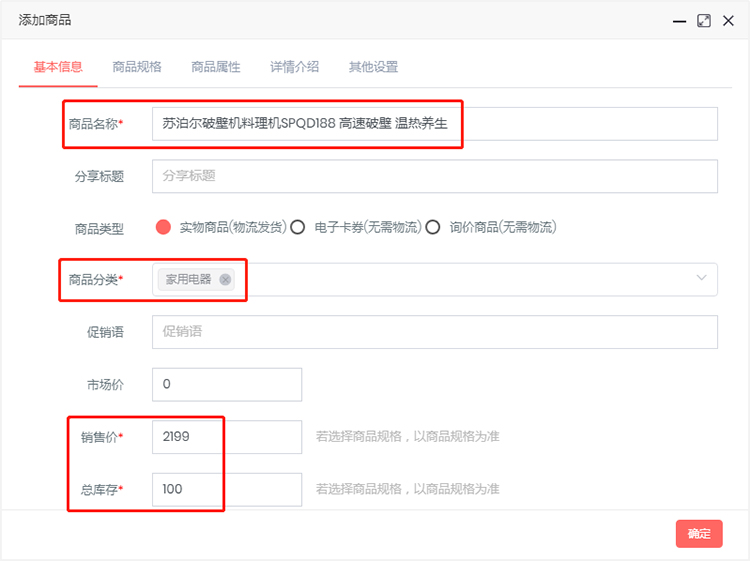Open the 商品规格 tab

click(137, 66)
